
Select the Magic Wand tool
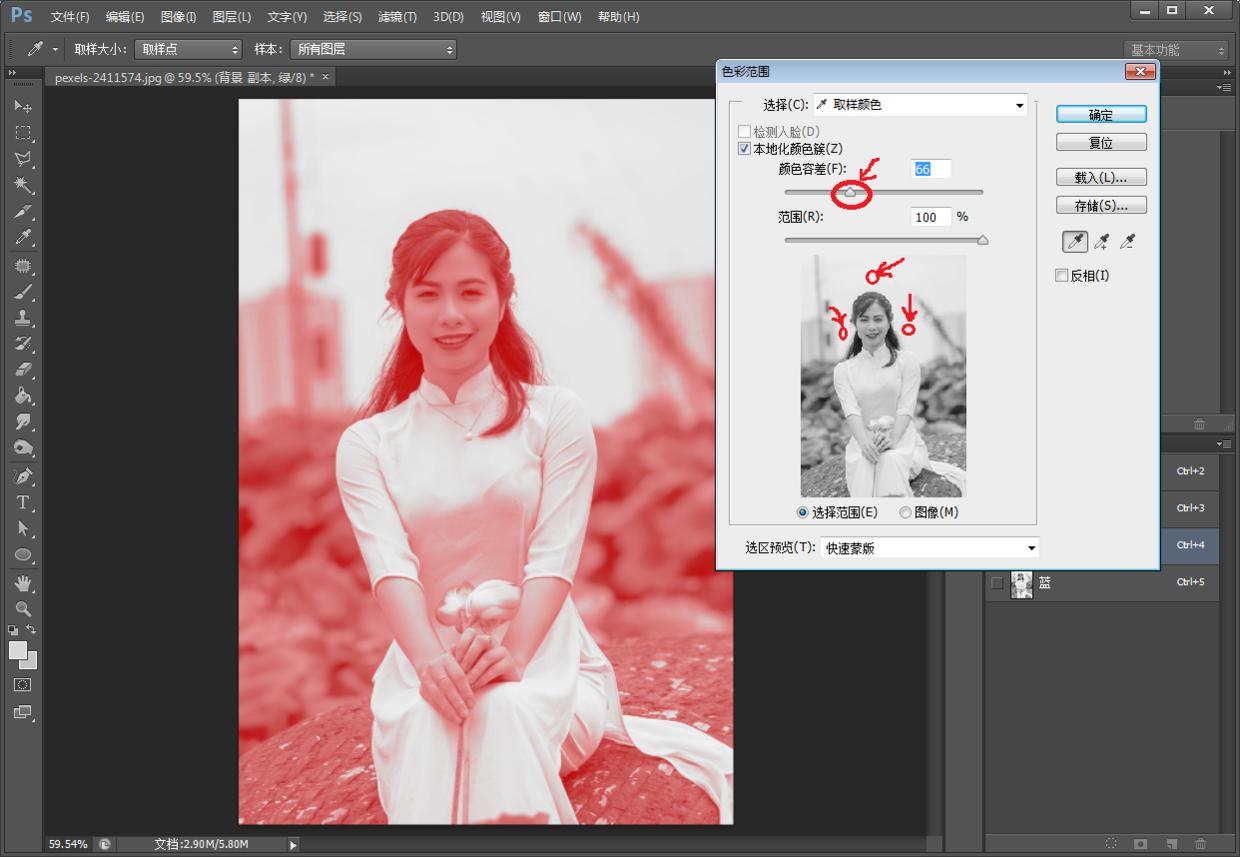(23, 186)
